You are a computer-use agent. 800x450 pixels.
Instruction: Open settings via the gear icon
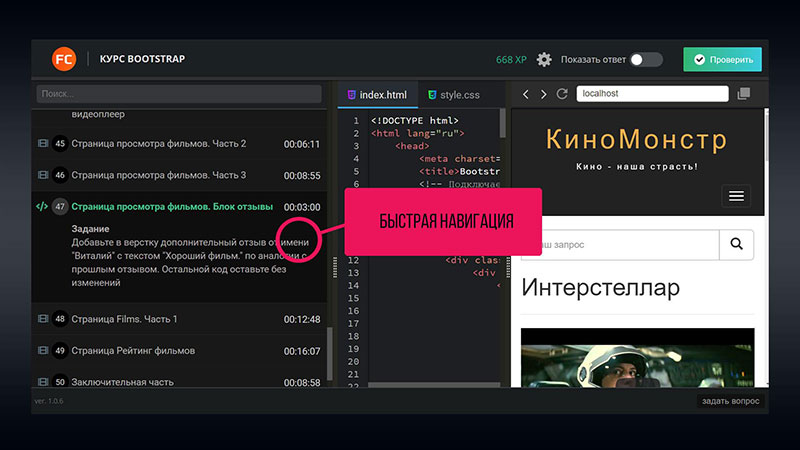pyautogui.click(x=544, y=60)
